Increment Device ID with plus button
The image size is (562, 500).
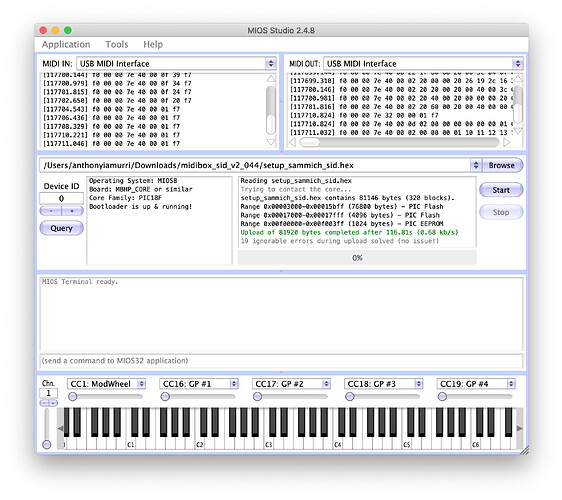[72, 211]
